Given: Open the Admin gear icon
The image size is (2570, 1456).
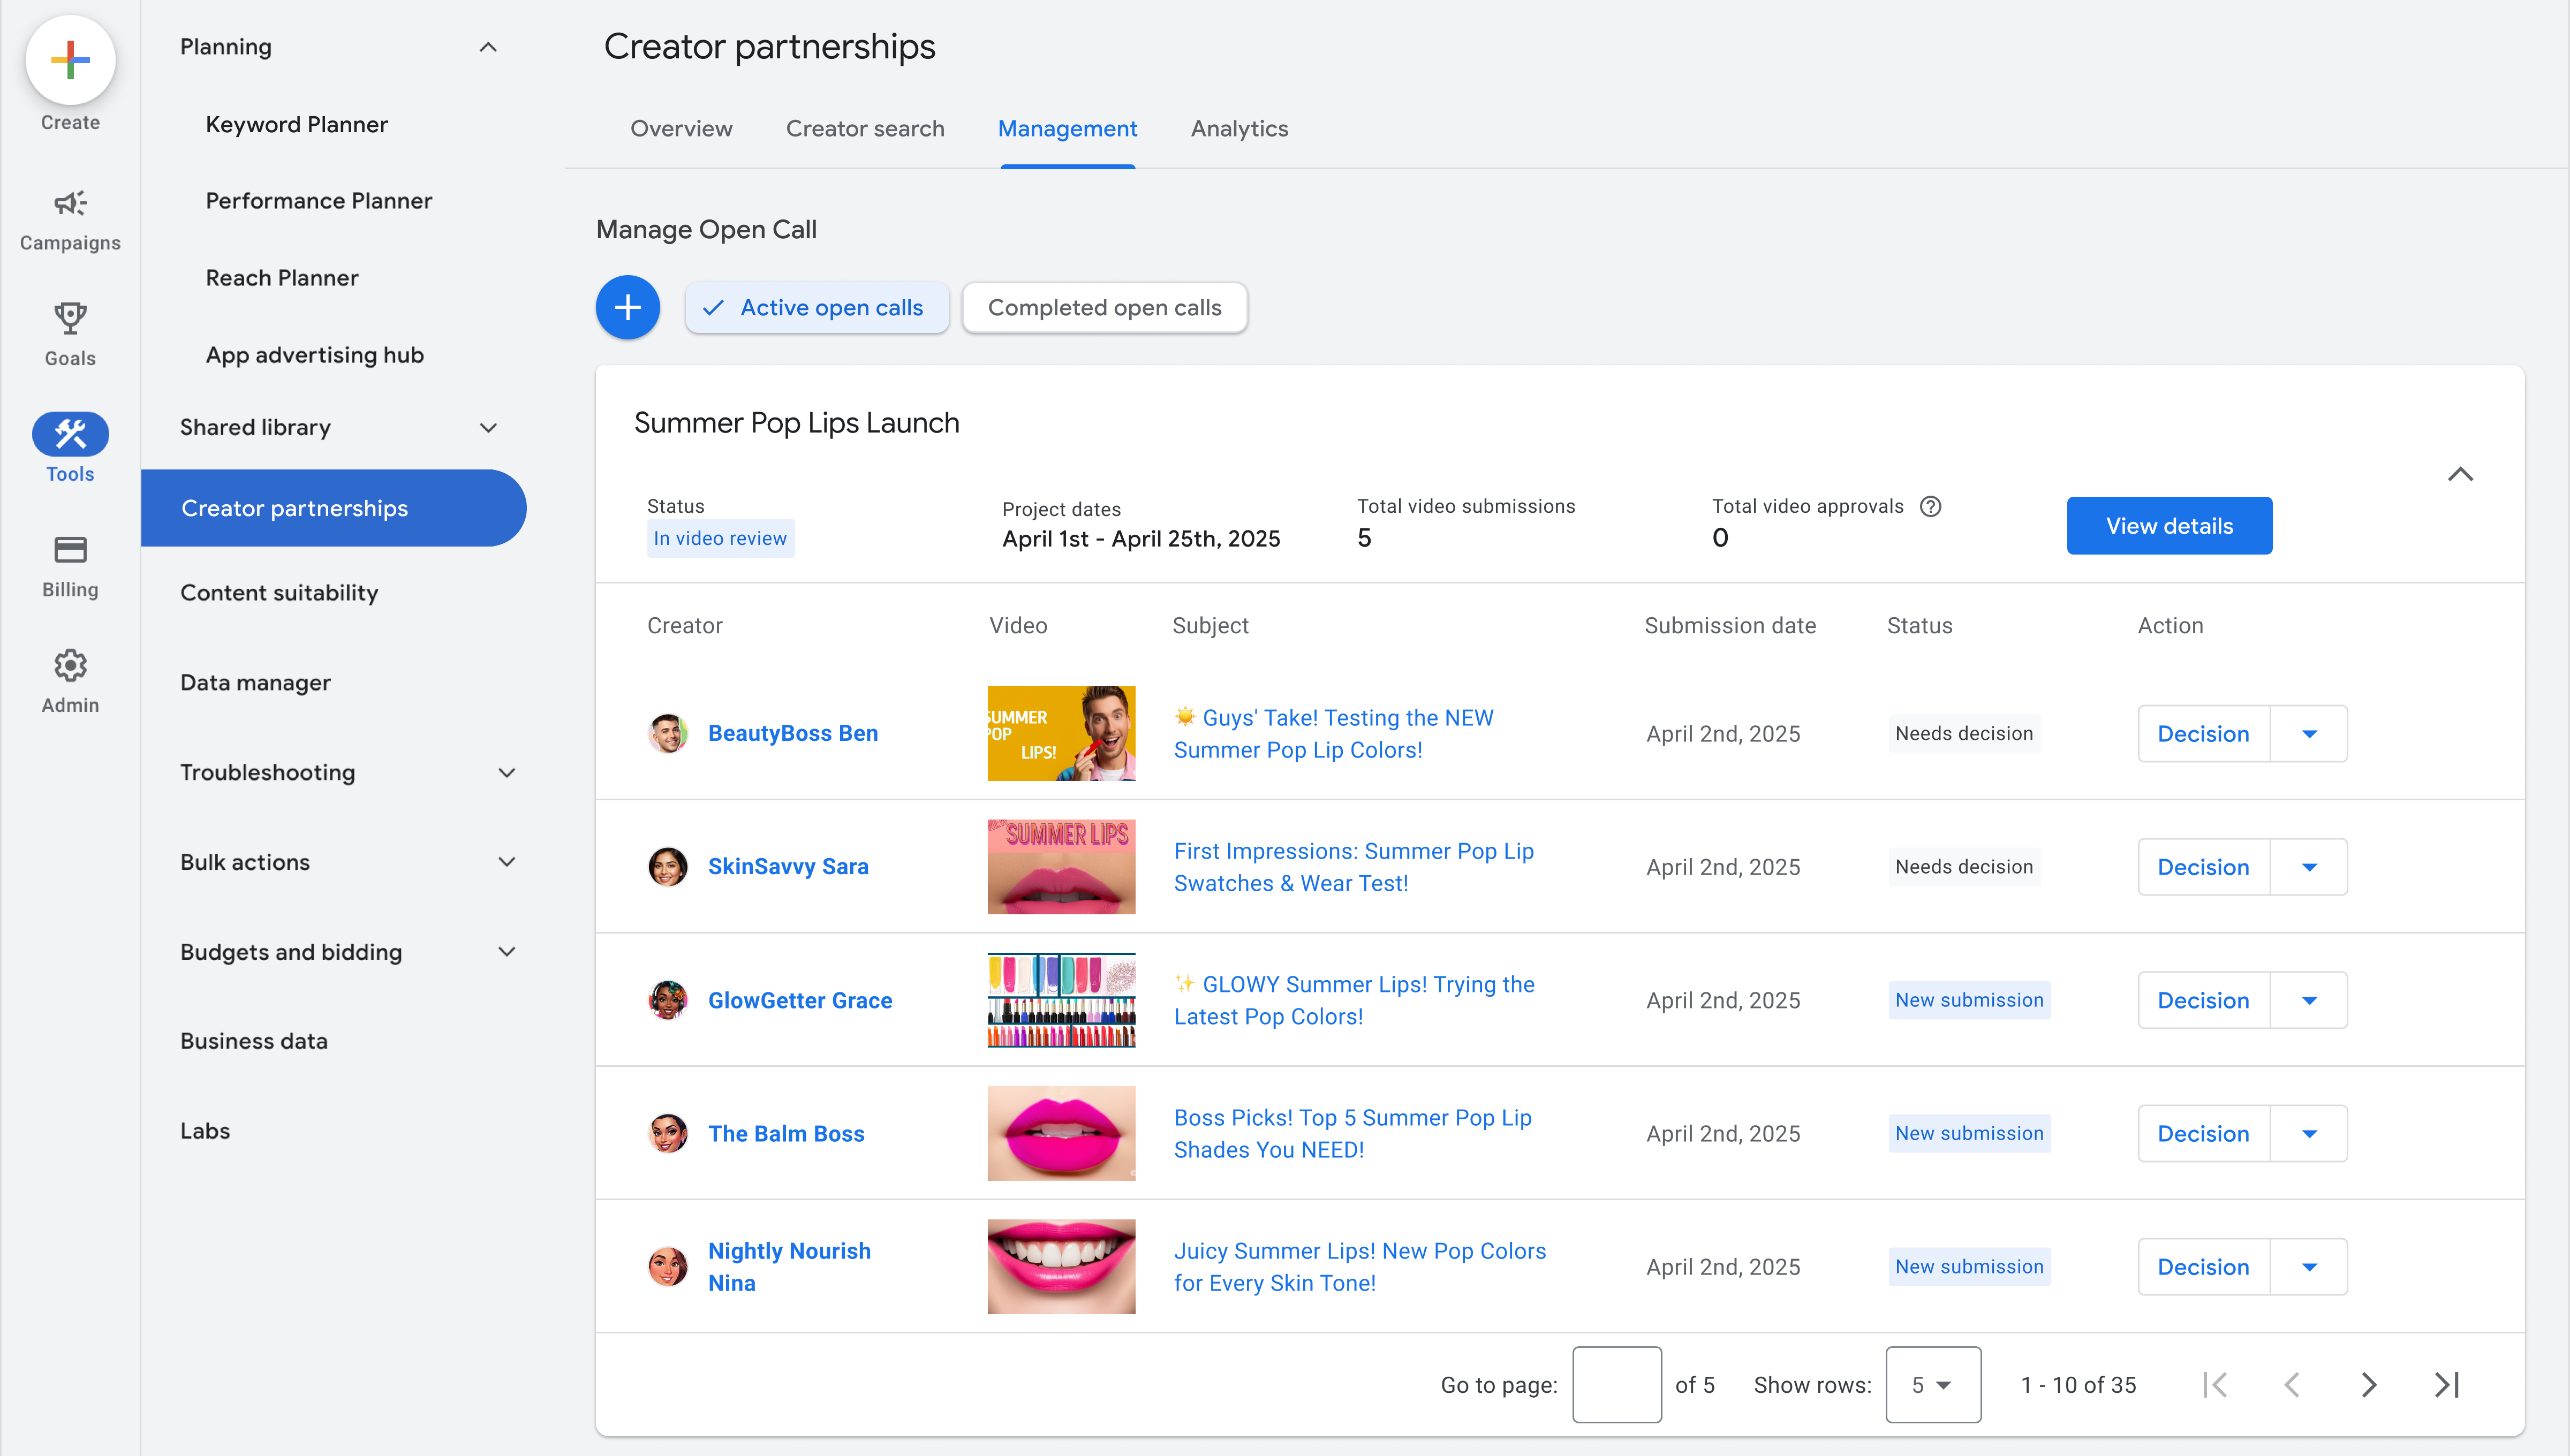Looking at the screenshot, I should pos(70,665).
